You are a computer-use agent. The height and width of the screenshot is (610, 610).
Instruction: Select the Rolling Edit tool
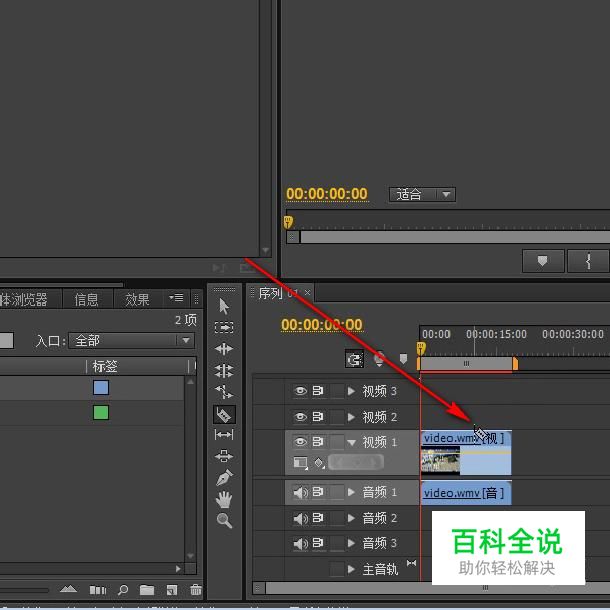click(224, 371)
